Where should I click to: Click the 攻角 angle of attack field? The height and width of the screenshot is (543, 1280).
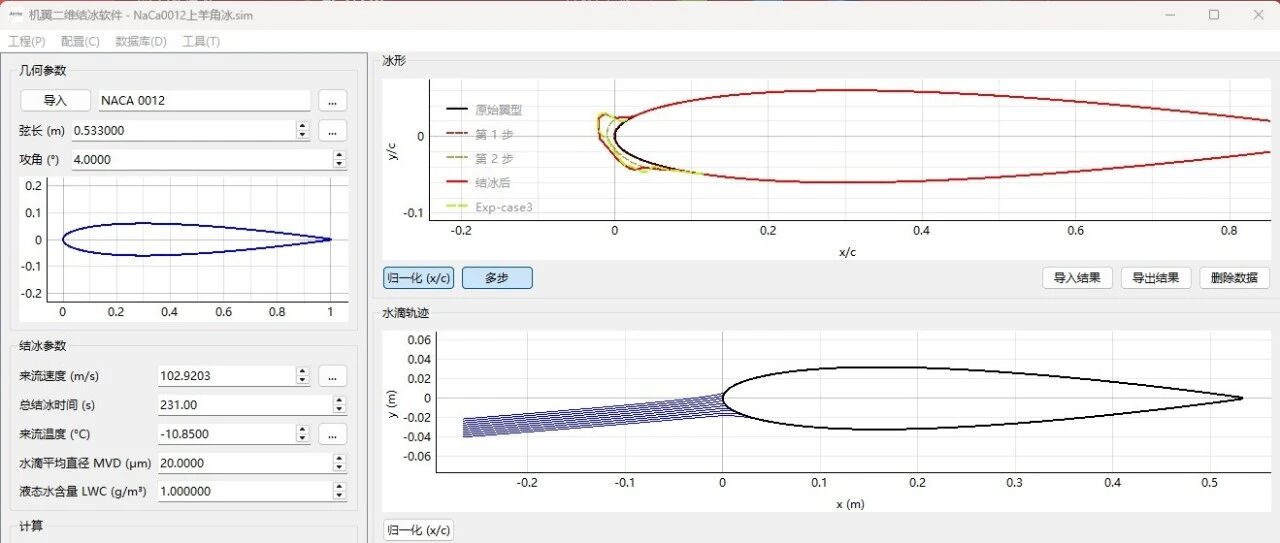click(x=201, y=159)
